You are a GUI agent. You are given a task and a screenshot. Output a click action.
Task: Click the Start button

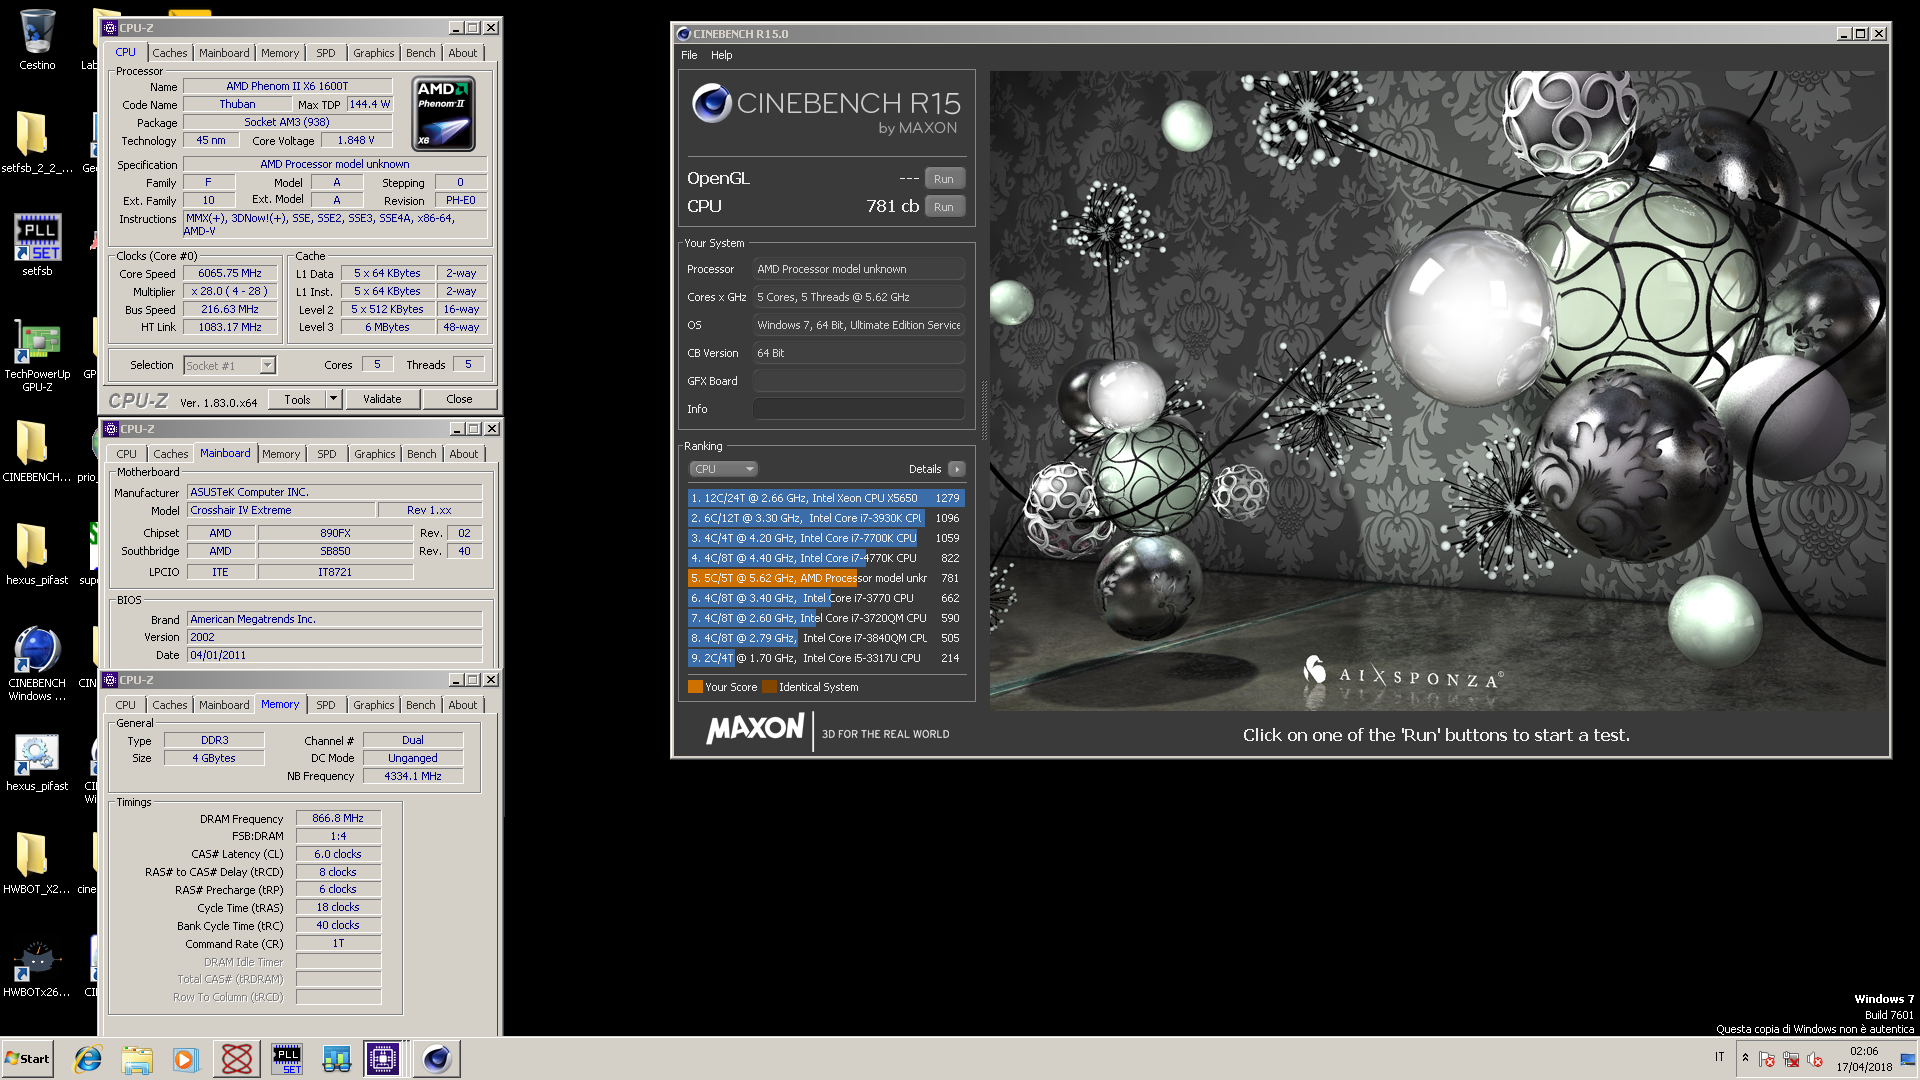tap(27, 1059)
